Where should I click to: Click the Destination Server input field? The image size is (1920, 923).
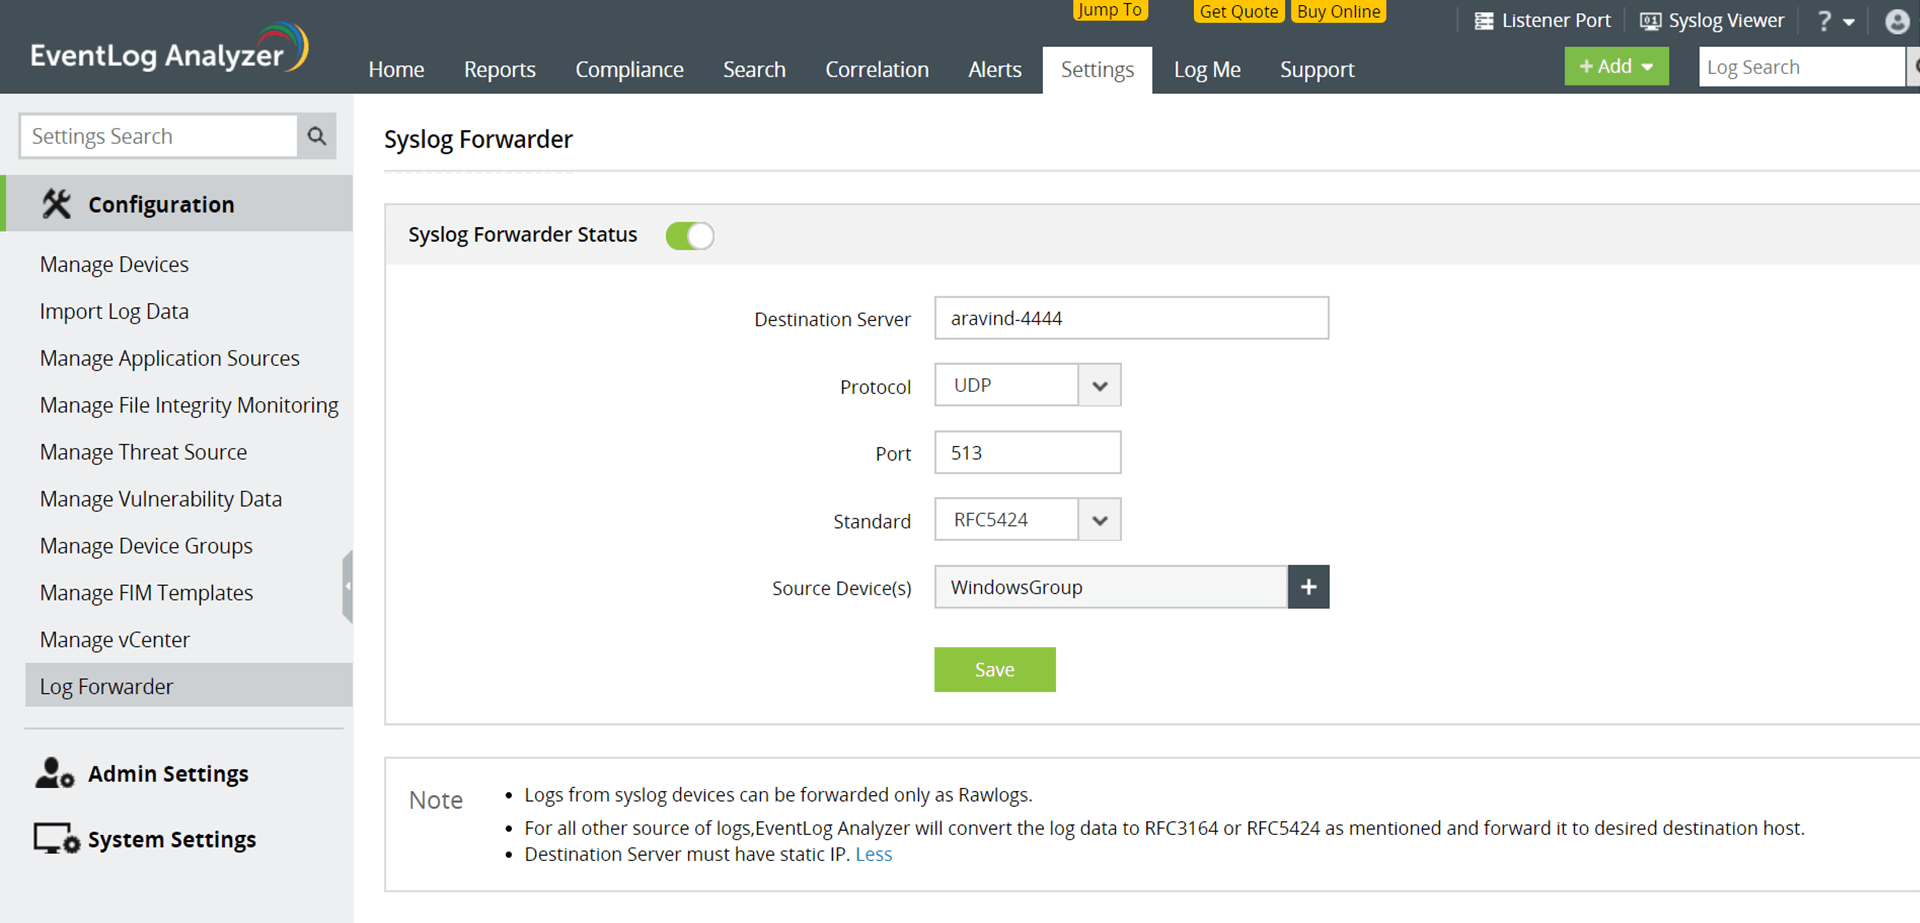tap(1130, 318)
